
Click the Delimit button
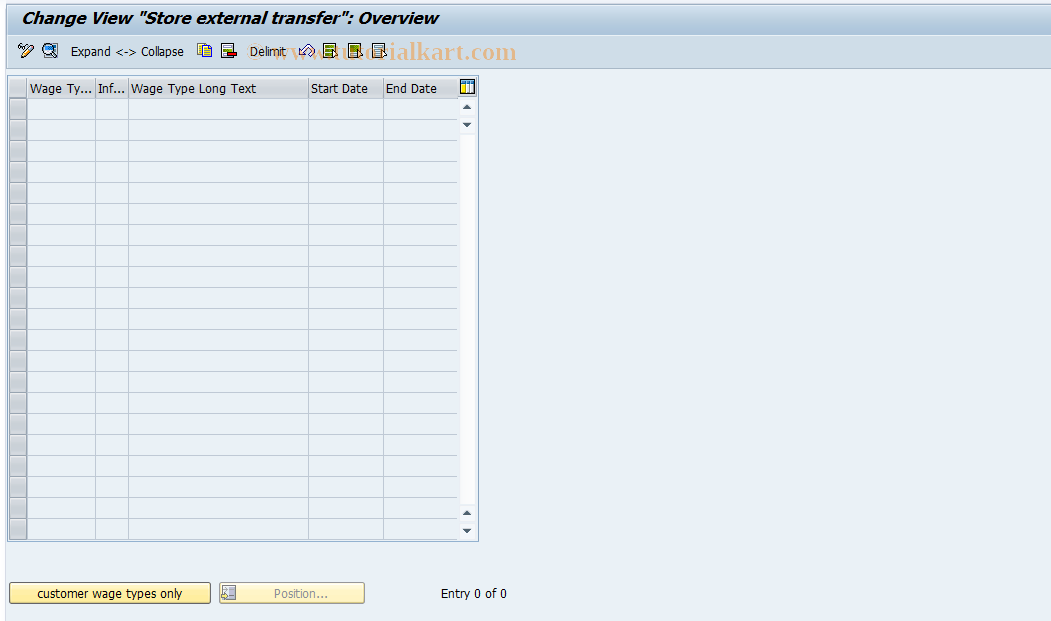[x=267, y=52]
